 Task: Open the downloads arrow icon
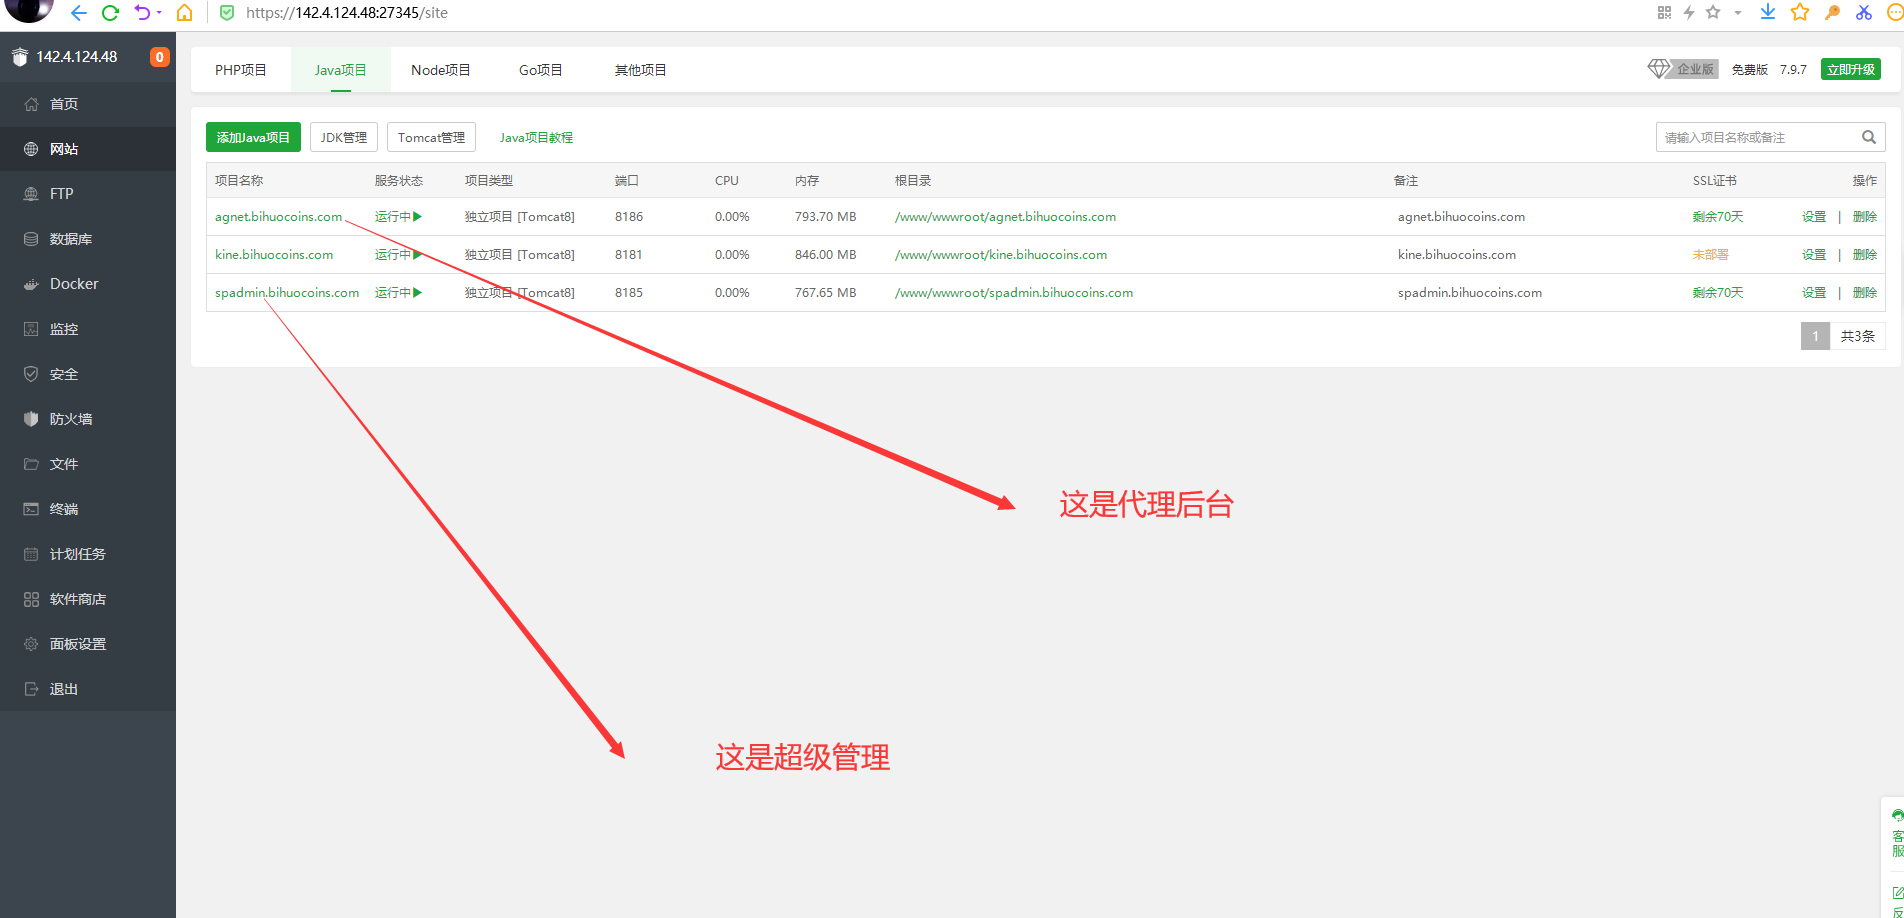pos(1768,12)
